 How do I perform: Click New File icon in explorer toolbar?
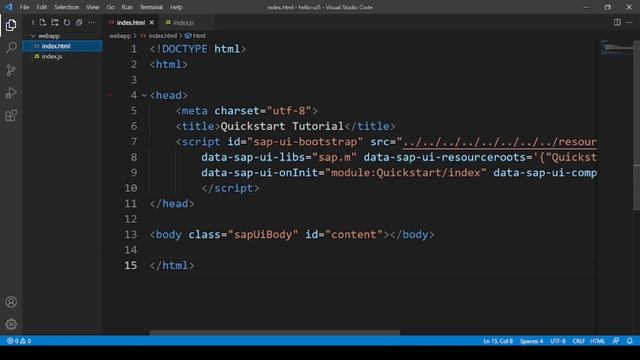point(43,22)
